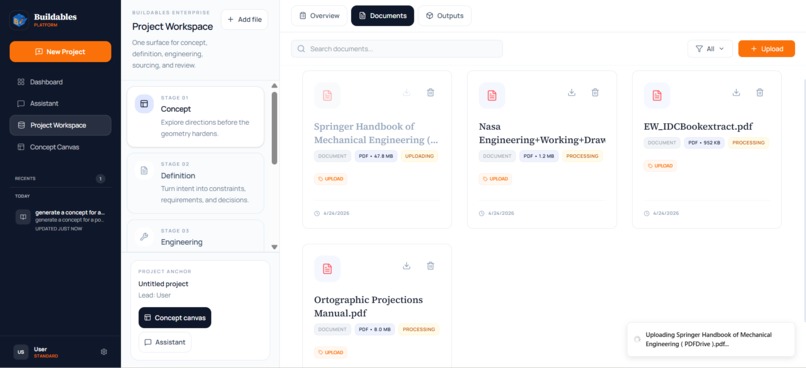Open the Assistant button in Project Anchor
806x368 pixels.
point(165,342)
